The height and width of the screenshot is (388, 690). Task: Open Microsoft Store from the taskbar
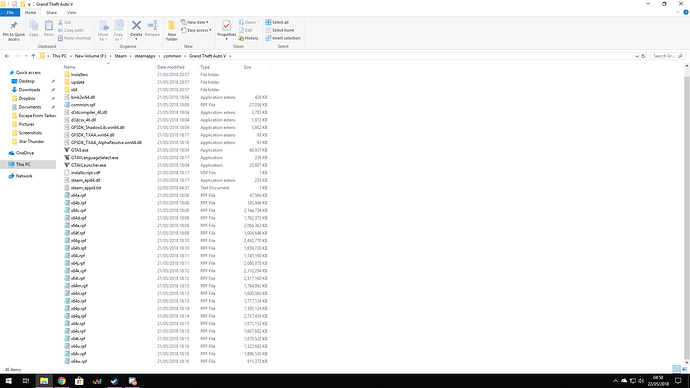click(x=79, y=381)
